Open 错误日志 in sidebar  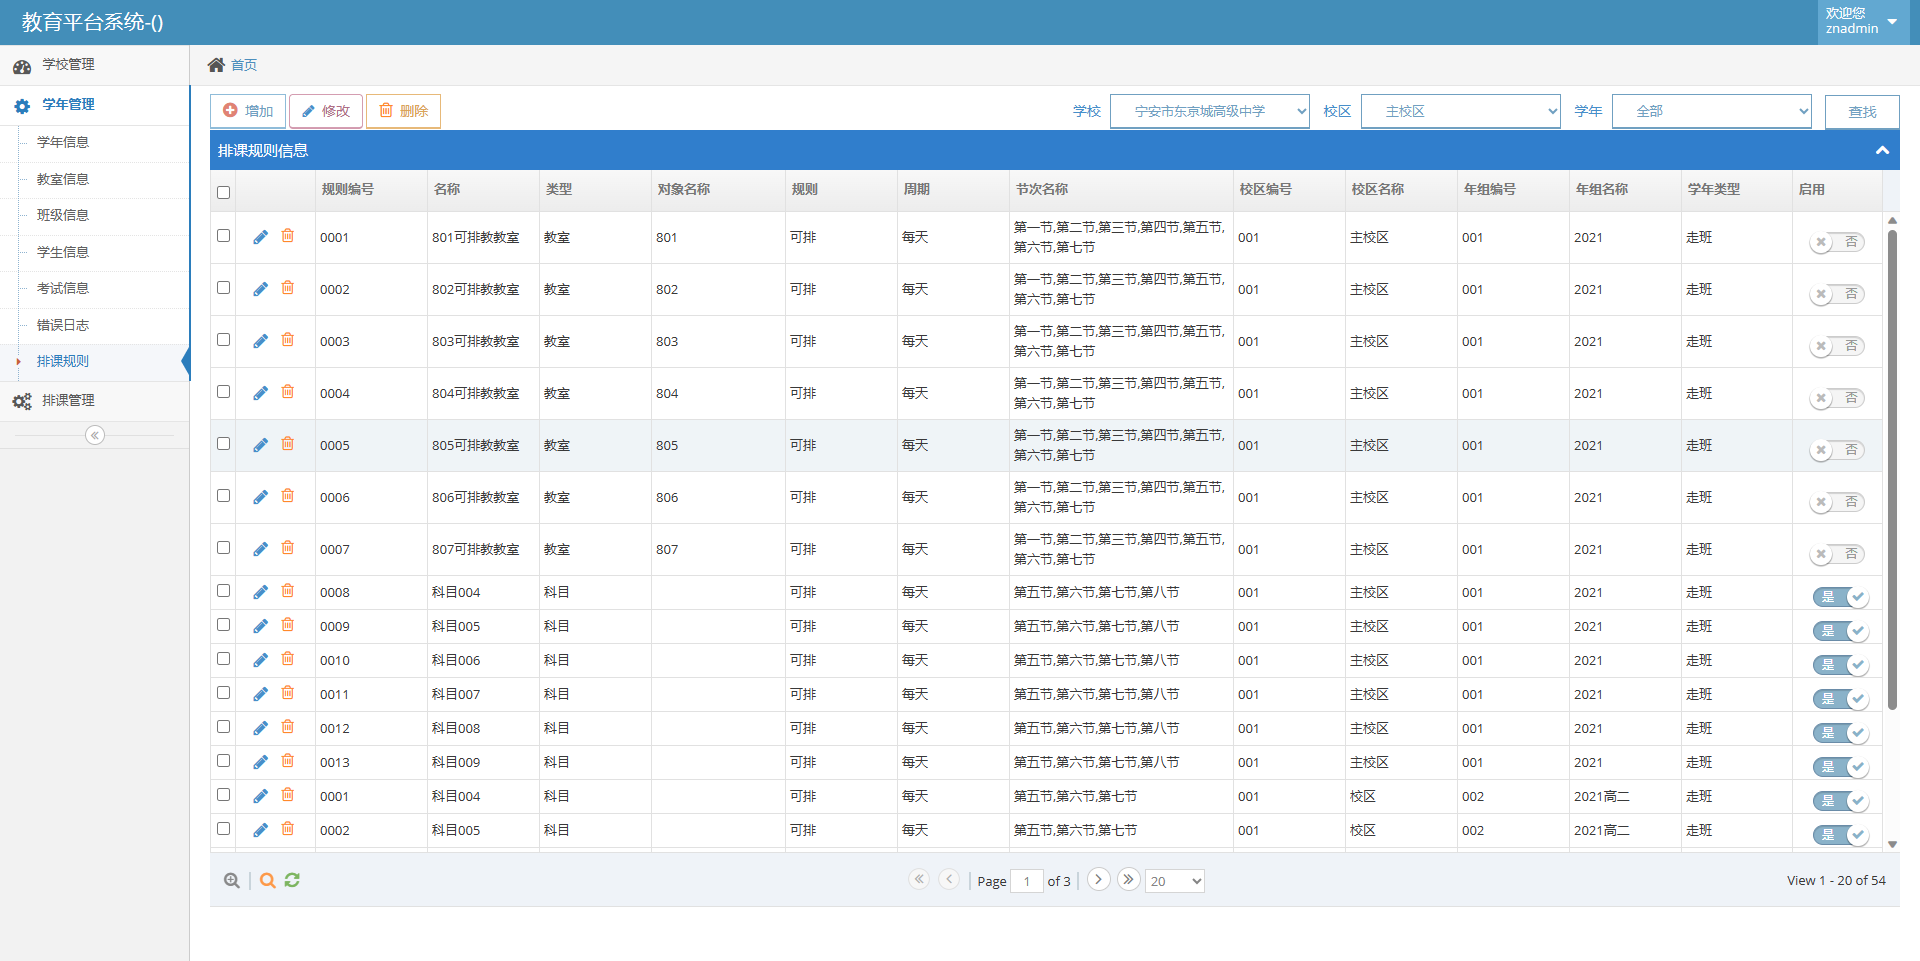tap(63, 325)
